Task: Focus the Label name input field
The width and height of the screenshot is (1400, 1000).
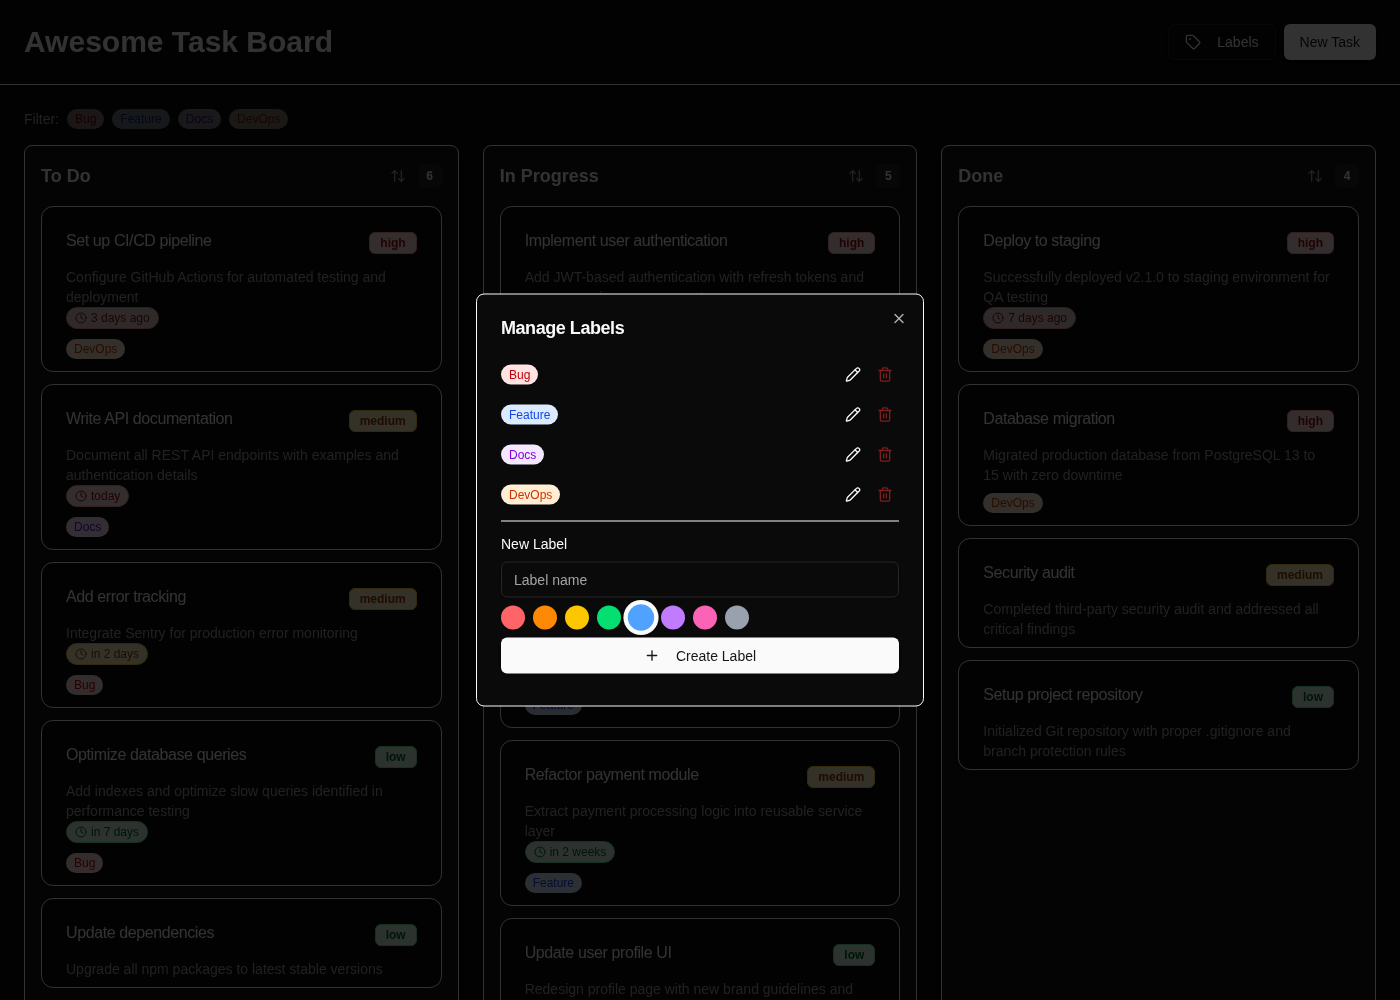Action: click(700, 580)
